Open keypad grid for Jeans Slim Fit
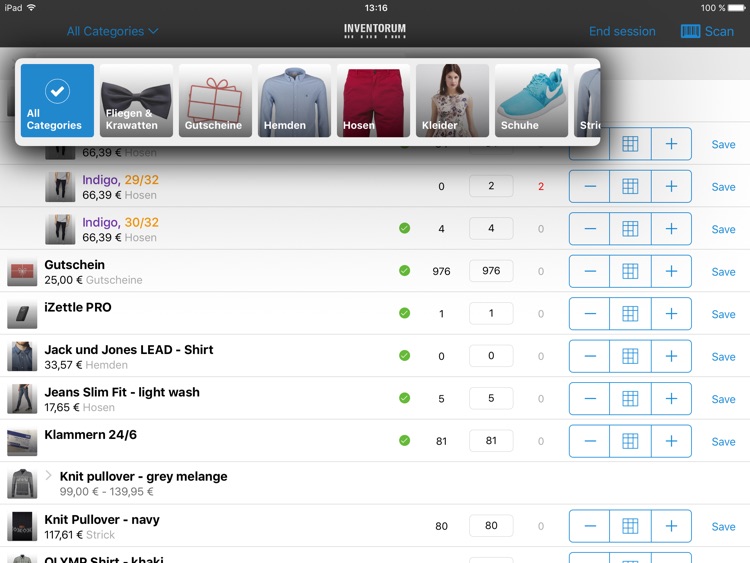 tap(630, 398)
